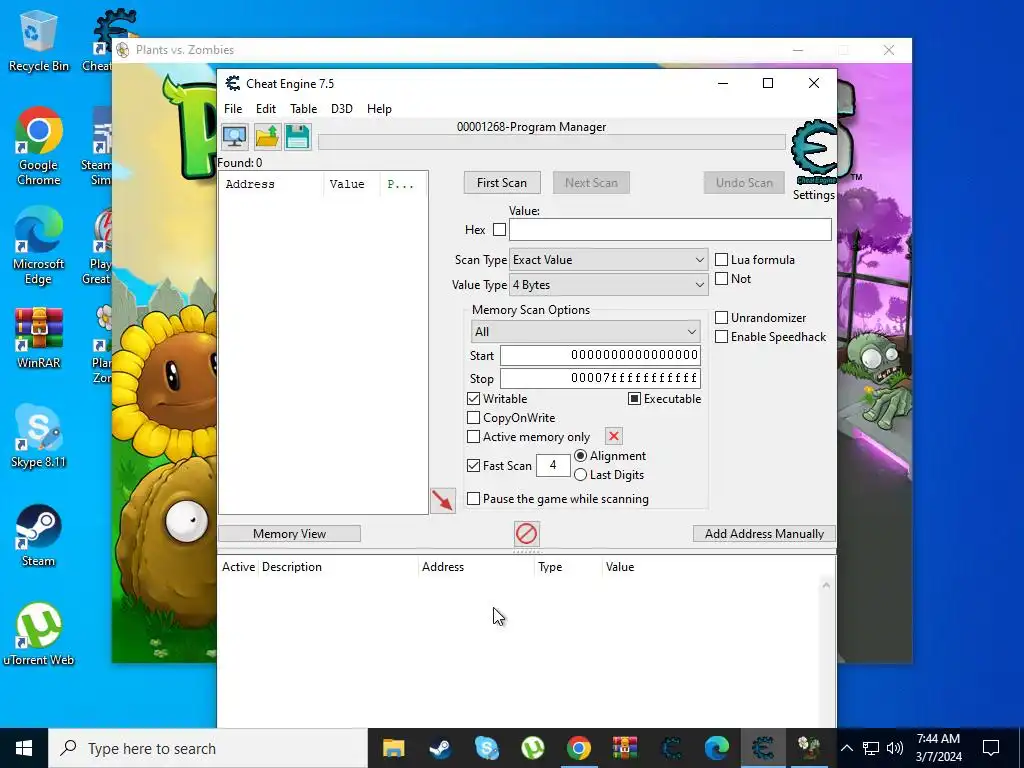Image resolution: width=1024 pixels, height=768 pixels.
Task: Click the scan Value input field
Action: click(670, 230)
